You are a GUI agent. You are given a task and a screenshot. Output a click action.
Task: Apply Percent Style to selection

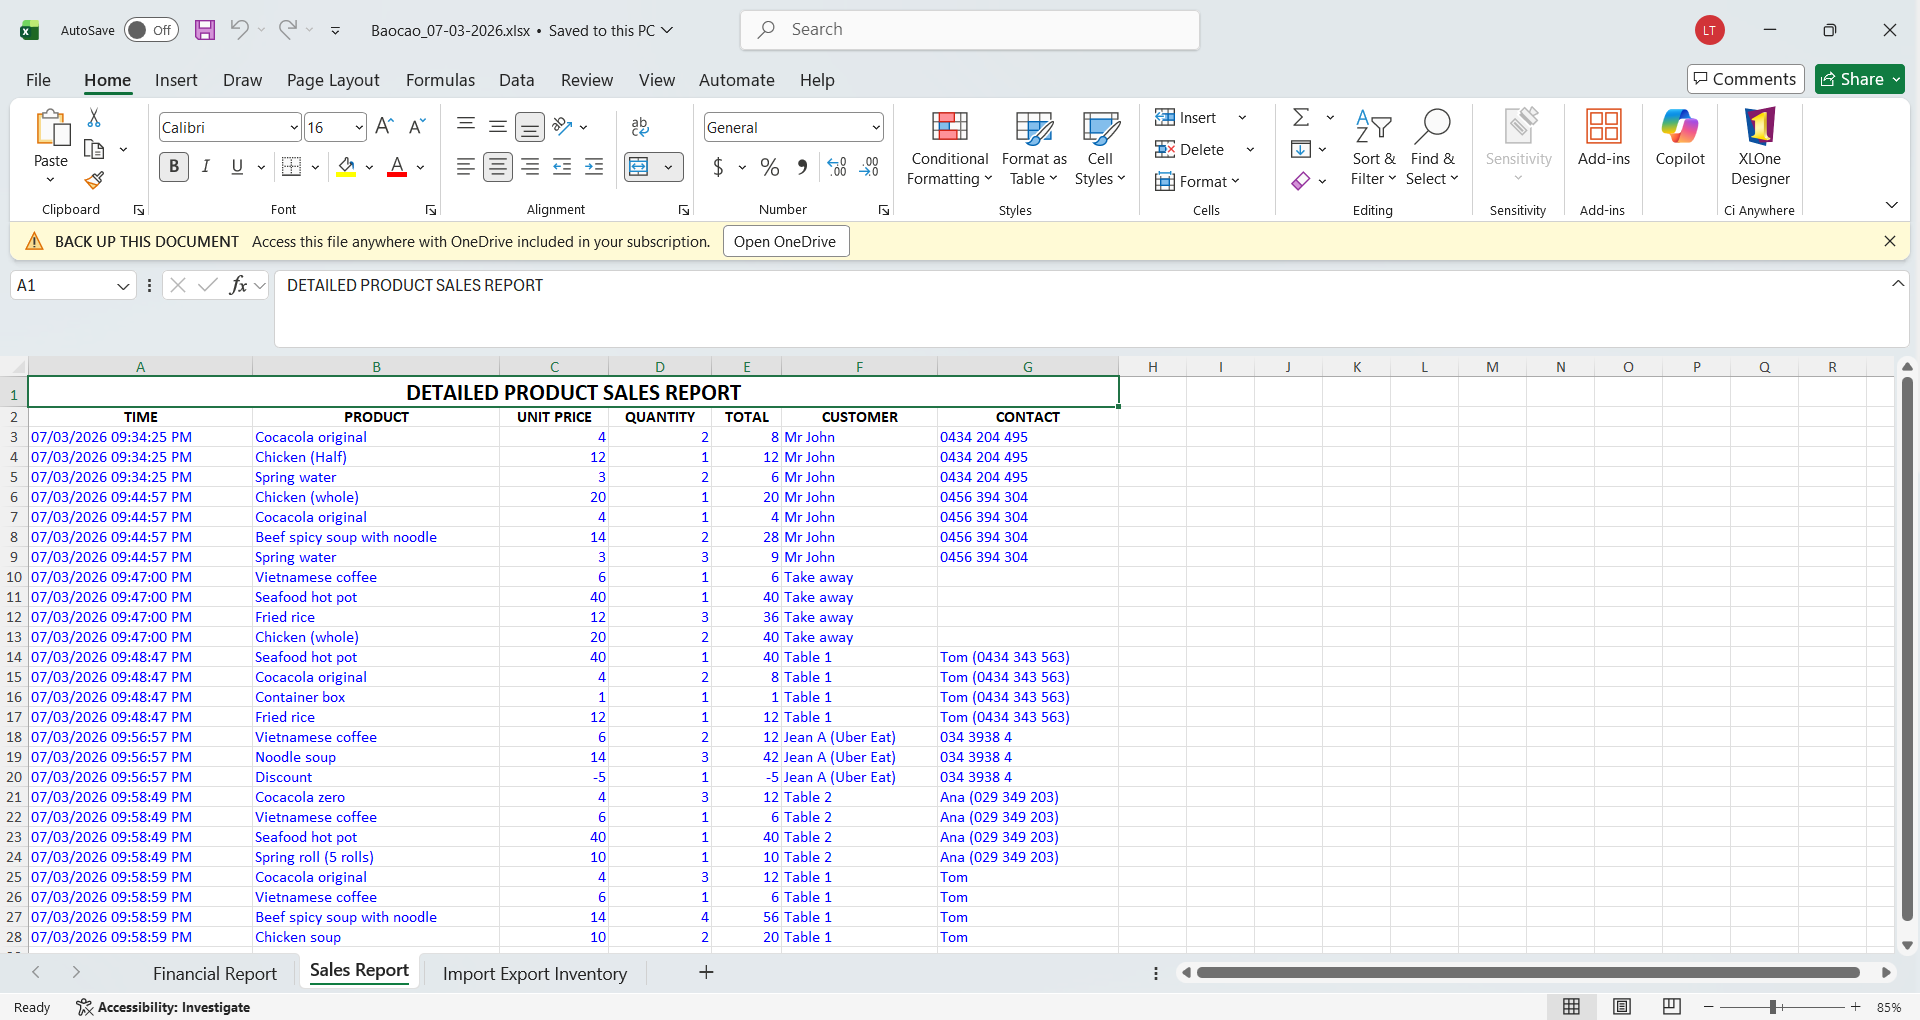point(769,167)
